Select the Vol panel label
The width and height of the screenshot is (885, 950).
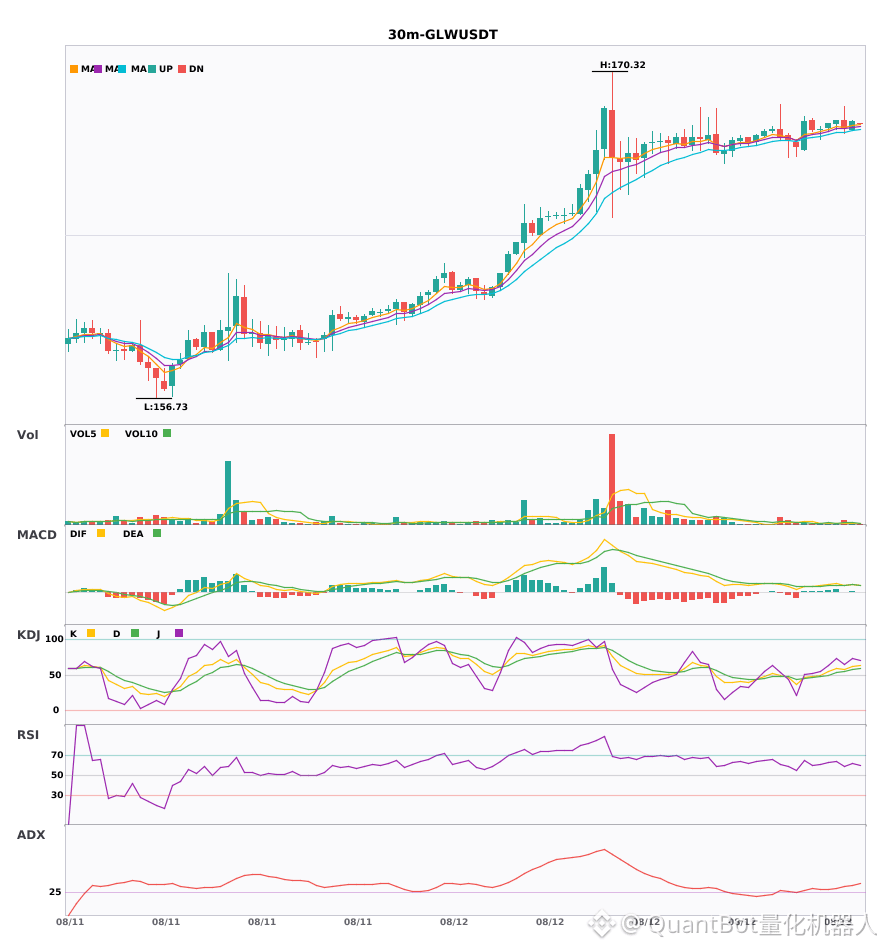(x=28, y=435)
